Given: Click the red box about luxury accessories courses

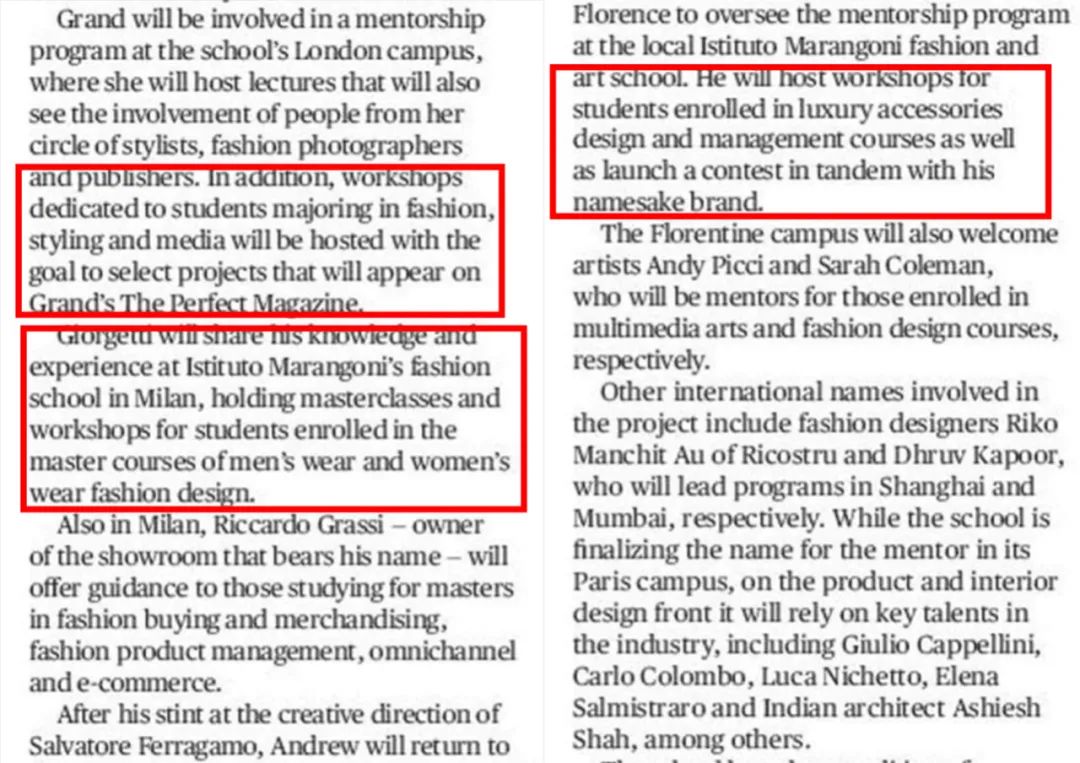Looking at the screenshot, I should (800, 140).
